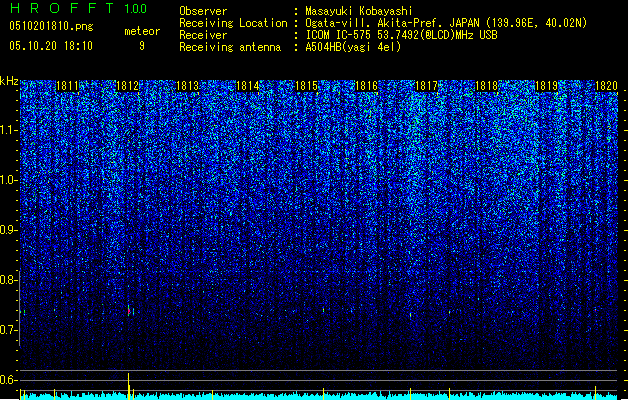Click the Observer label

(203, 11)
